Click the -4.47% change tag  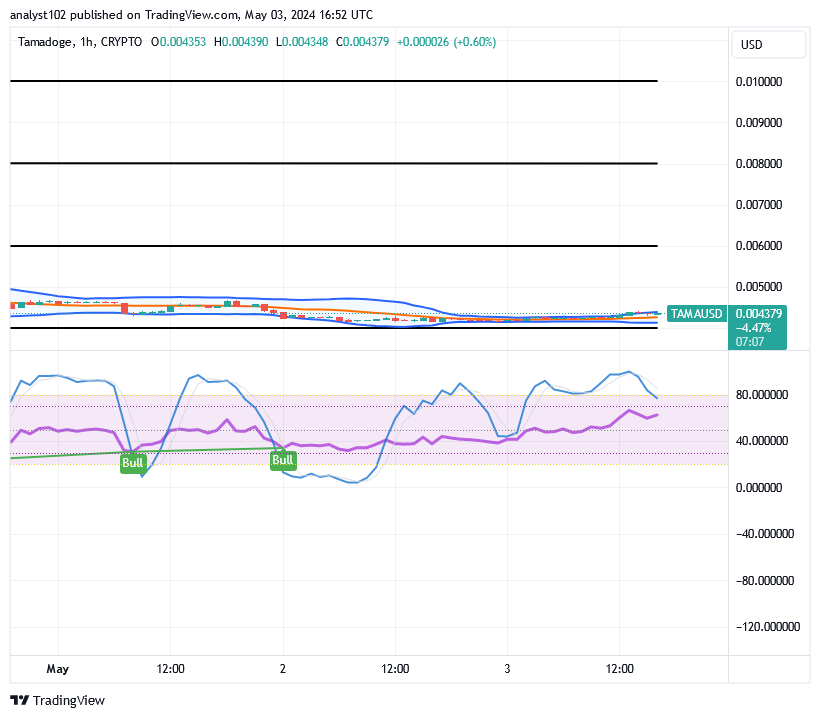(x=753, y=328)
